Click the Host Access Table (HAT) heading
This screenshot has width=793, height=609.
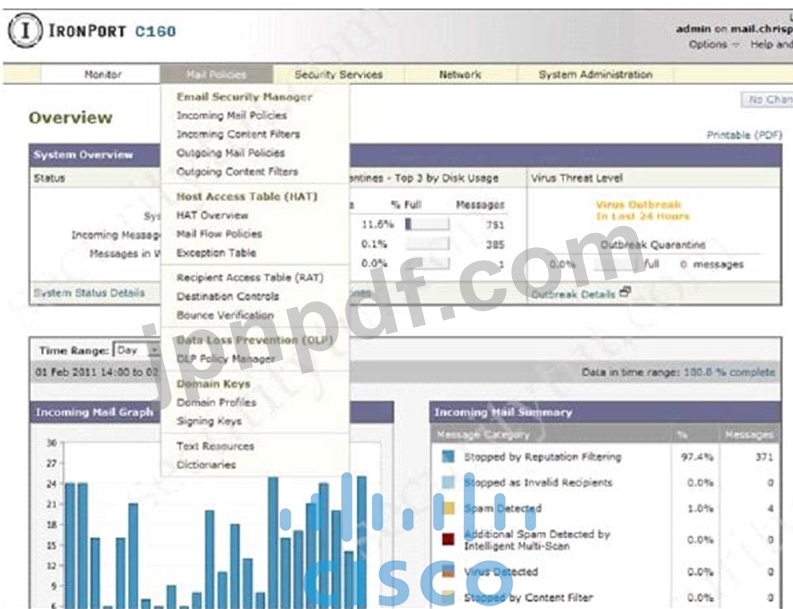pyautogui.click(x=247, y=196)
